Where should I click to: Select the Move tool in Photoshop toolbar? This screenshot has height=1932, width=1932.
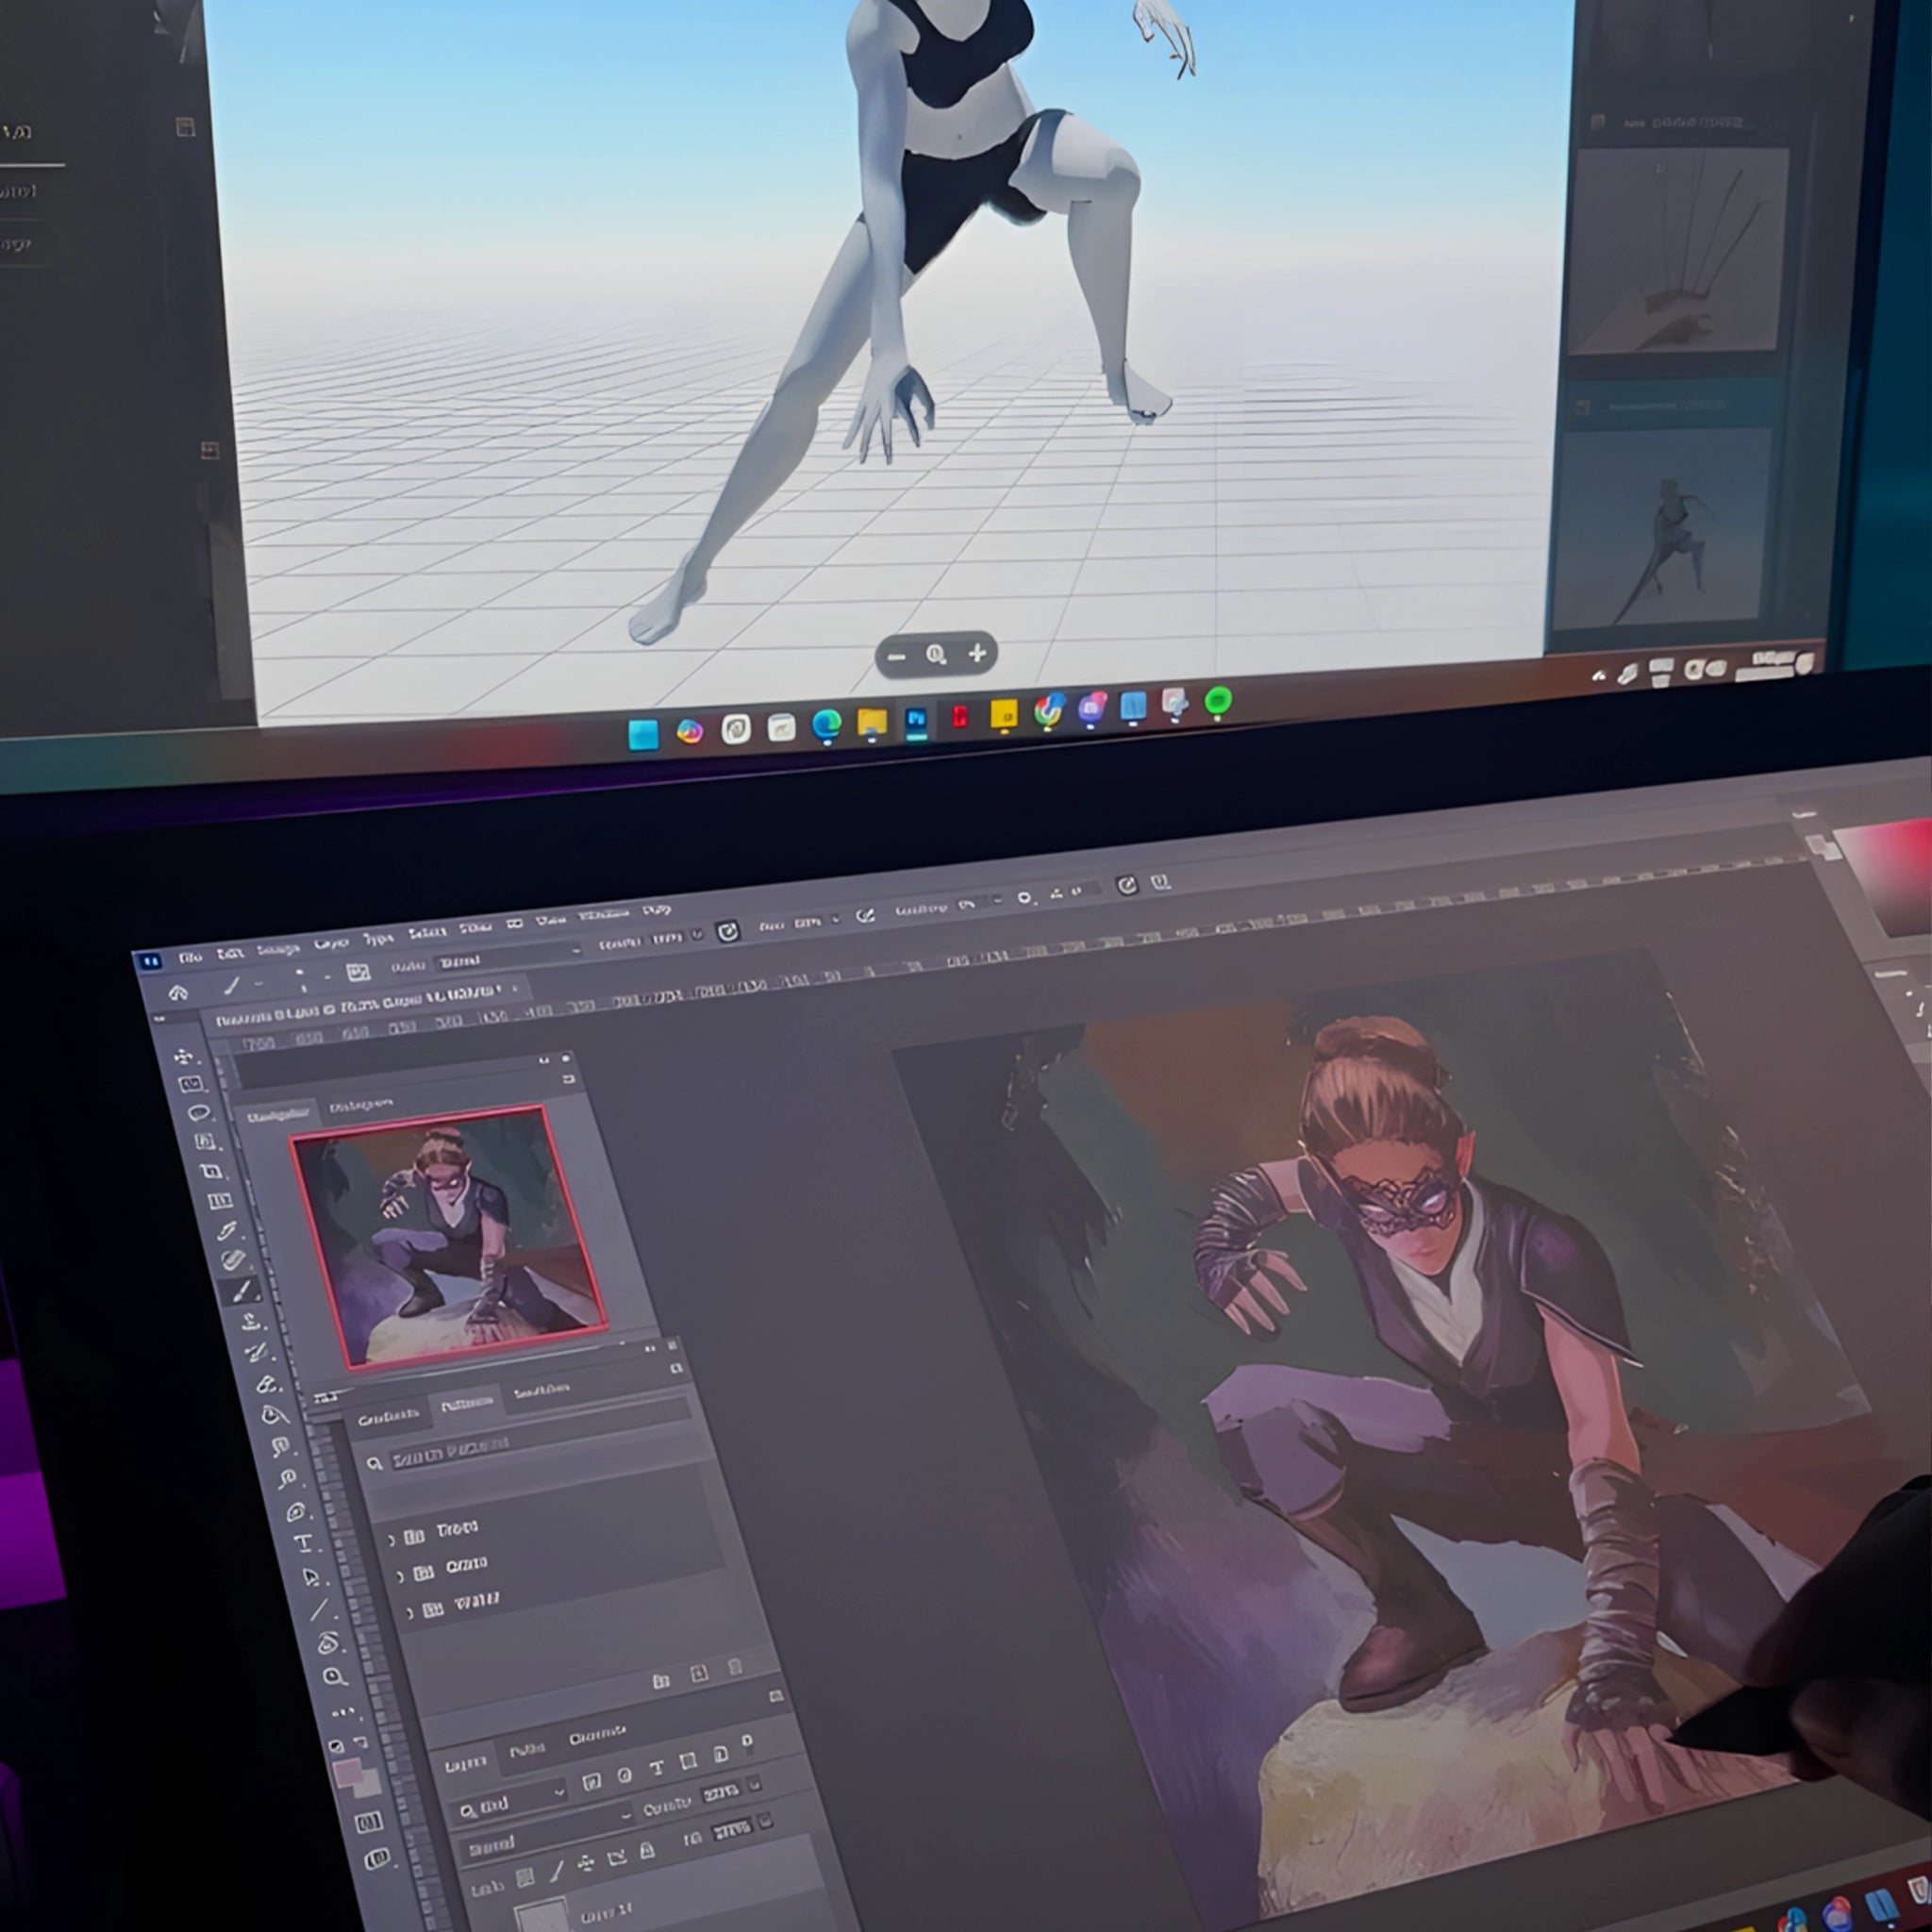tap(184, 1056)
